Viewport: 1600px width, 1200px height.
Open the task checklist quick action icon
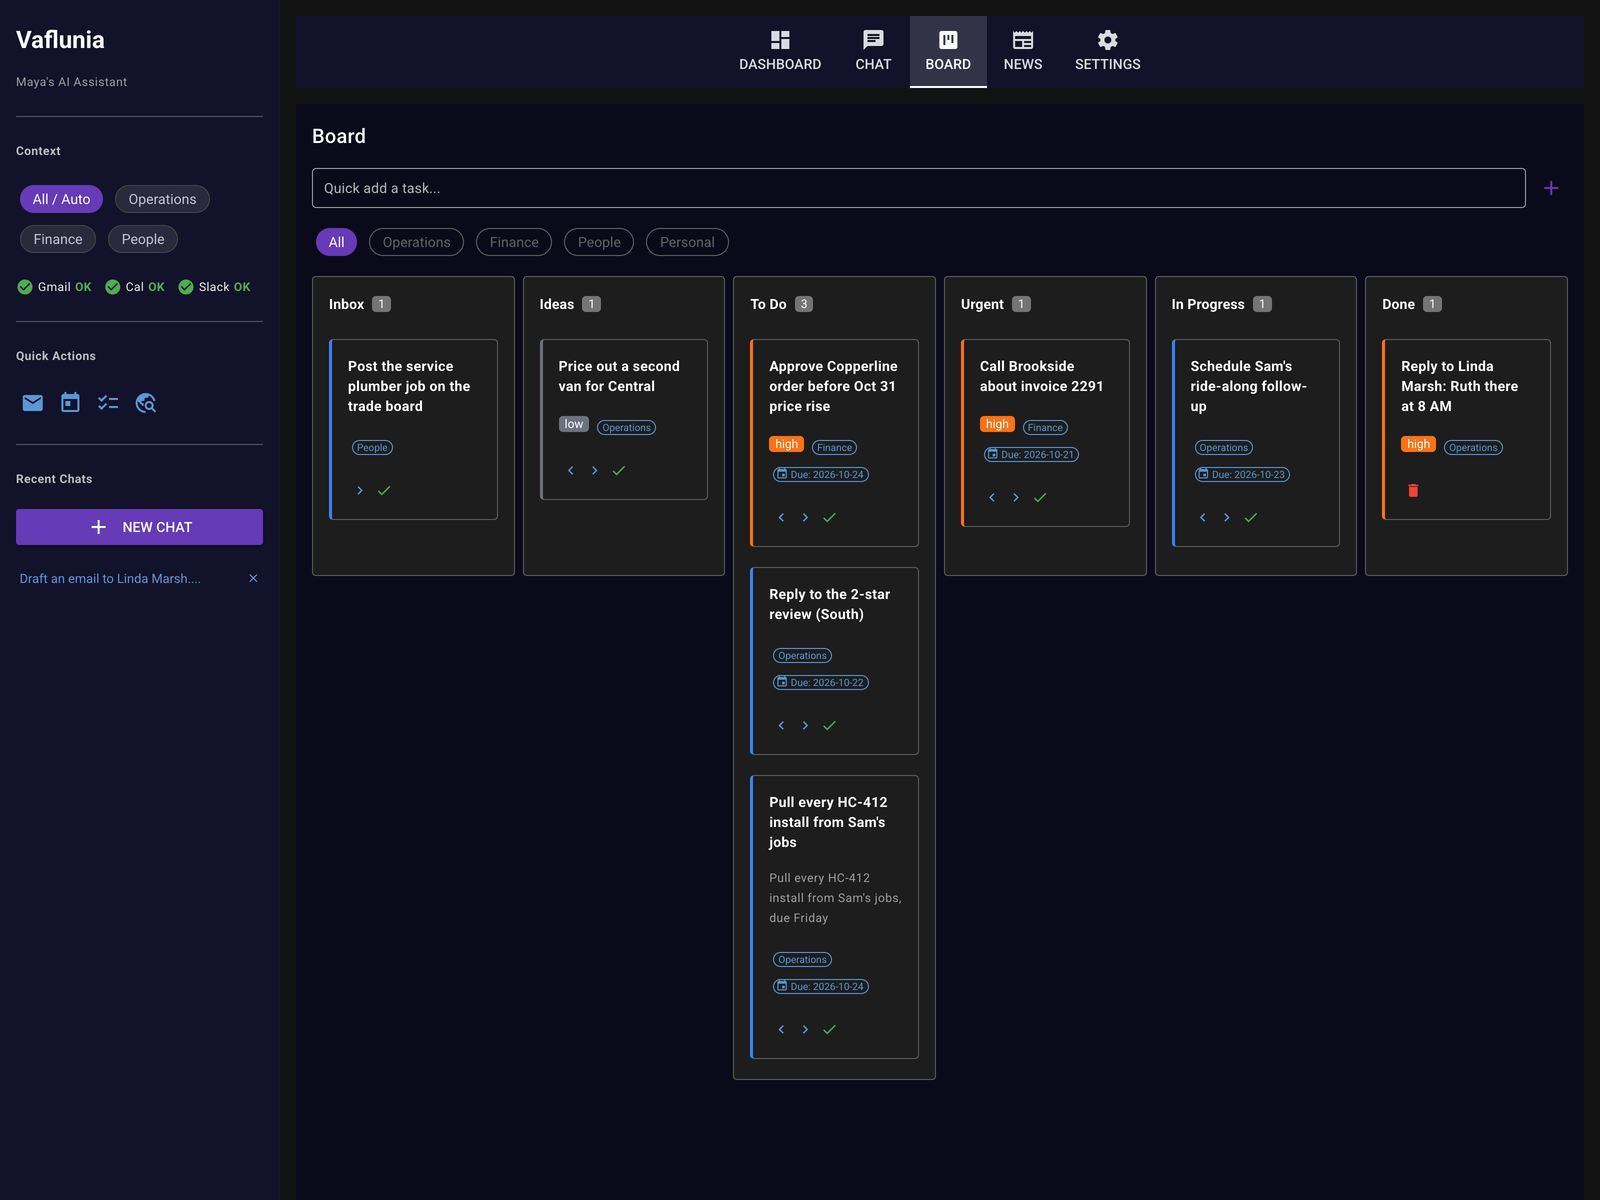pos(108,403)
